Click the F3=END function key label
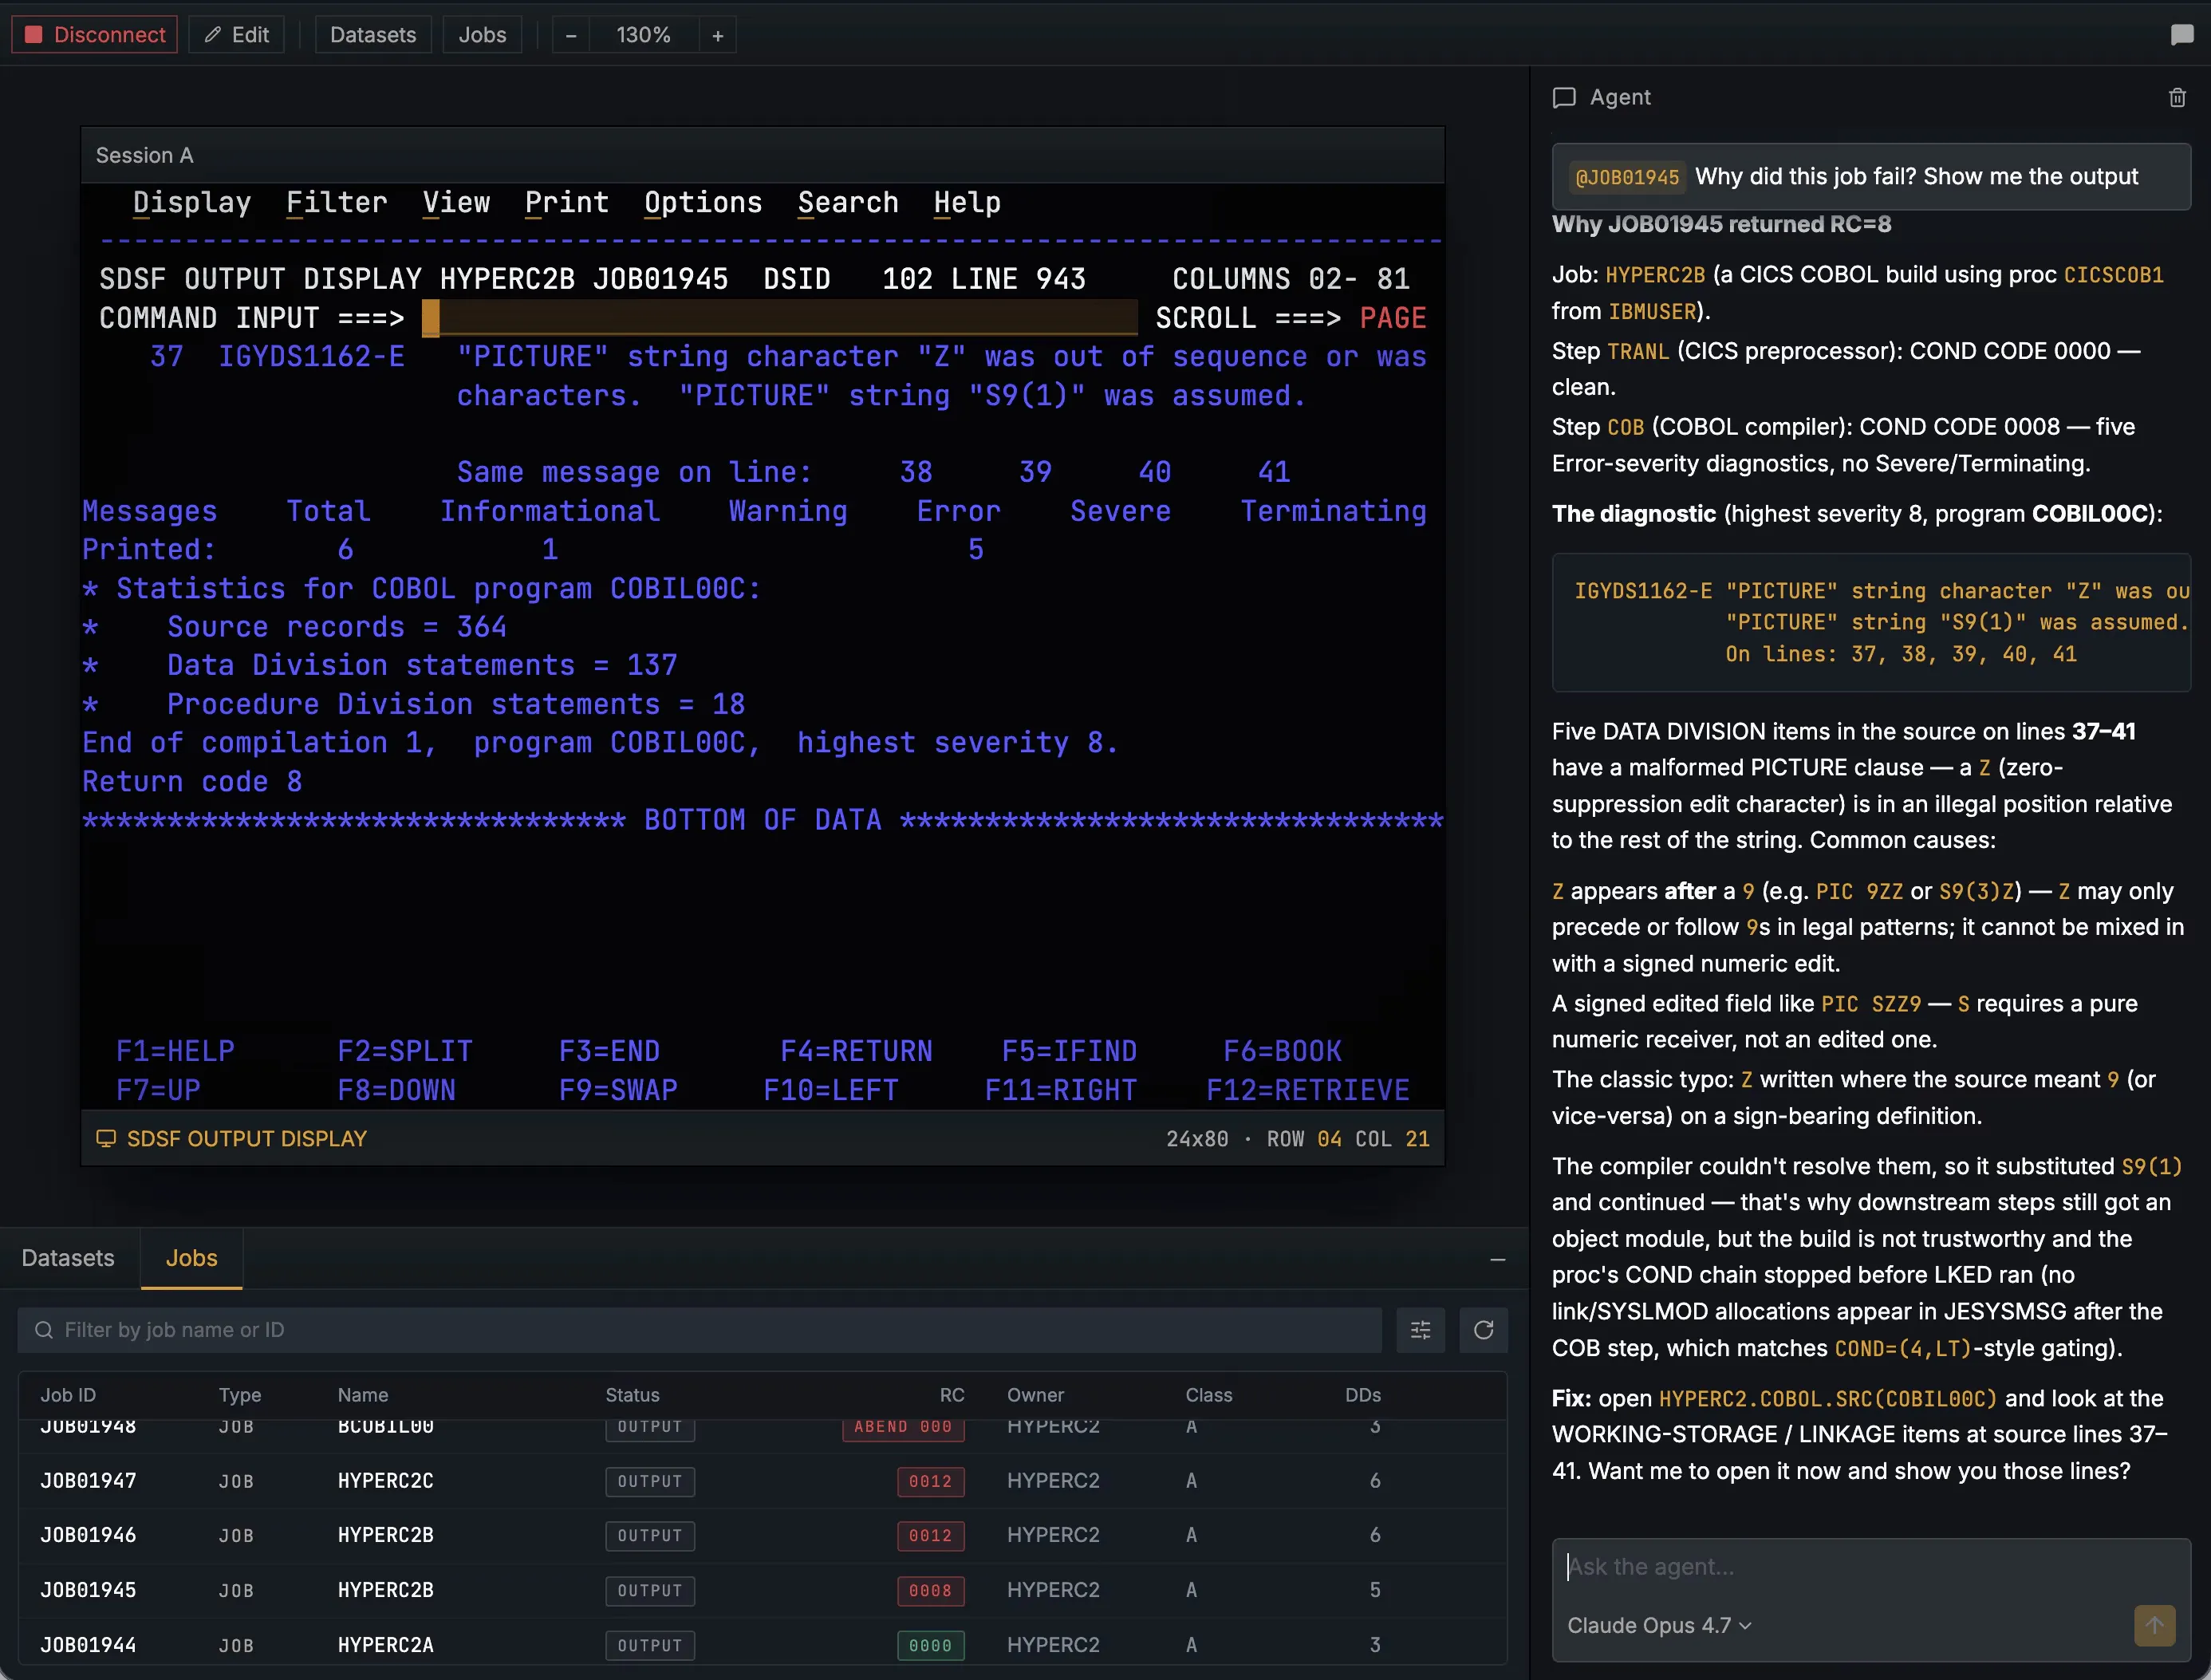The image size is (2211, 1680). [609, 1051]
